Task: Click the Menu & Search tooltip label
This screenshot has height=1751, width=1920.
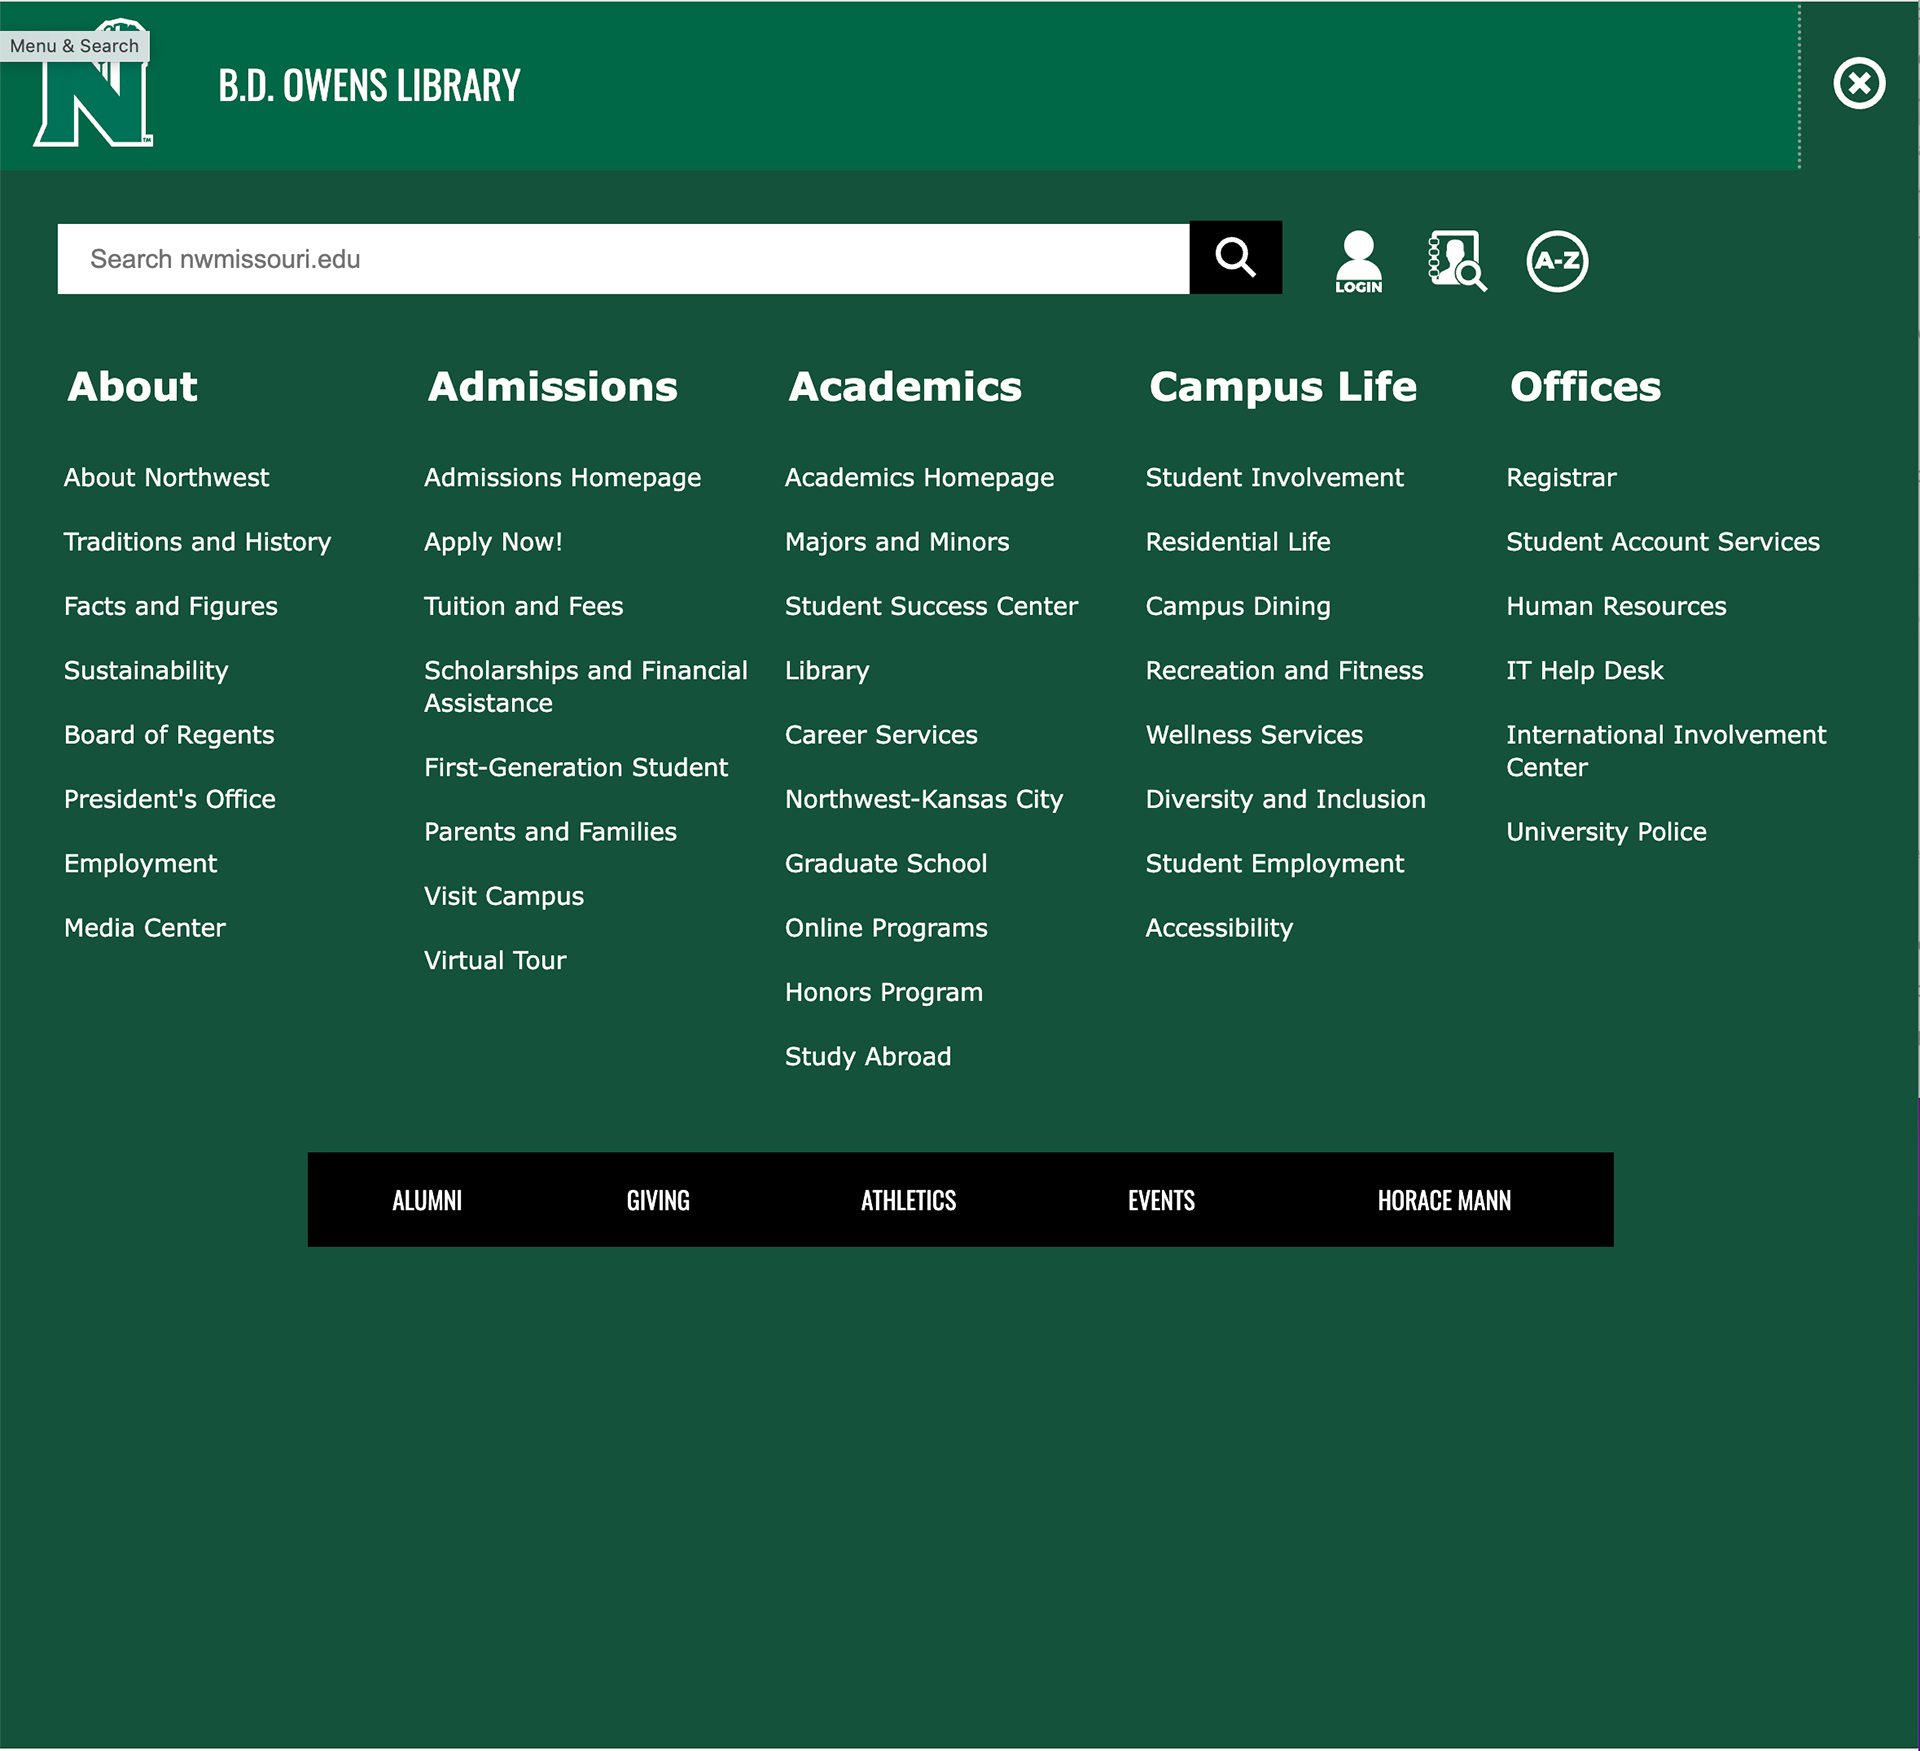Action: (x=74, y=46)
